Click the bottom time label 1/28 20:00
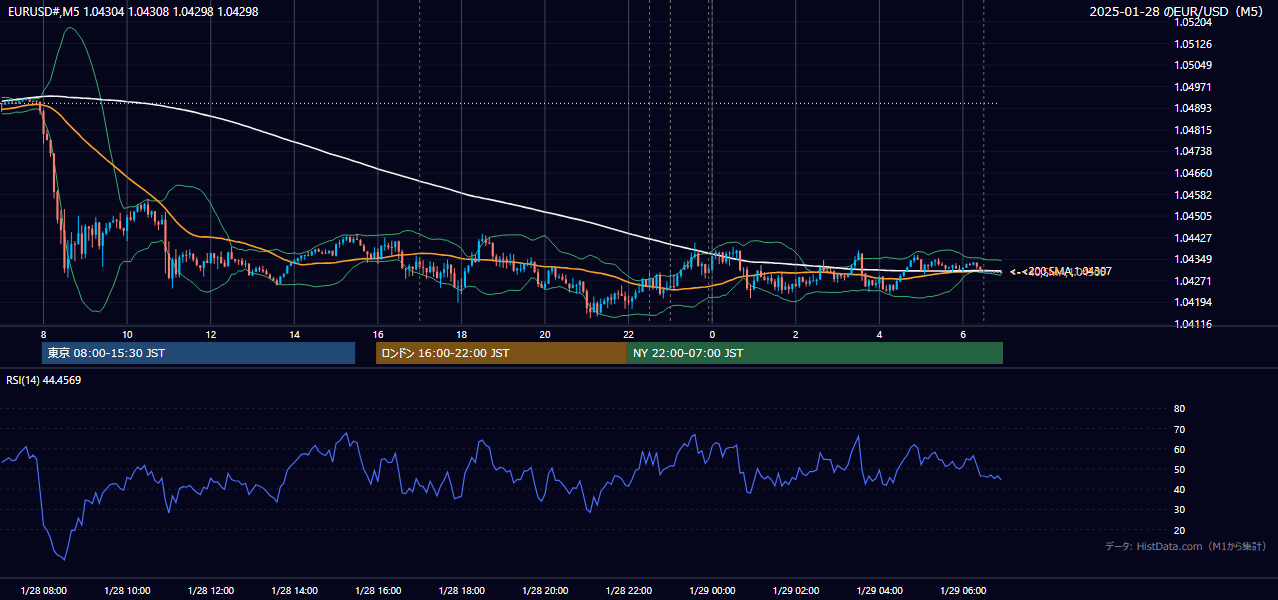Viewport: 1278px width, 600px height. coord(545,591)
